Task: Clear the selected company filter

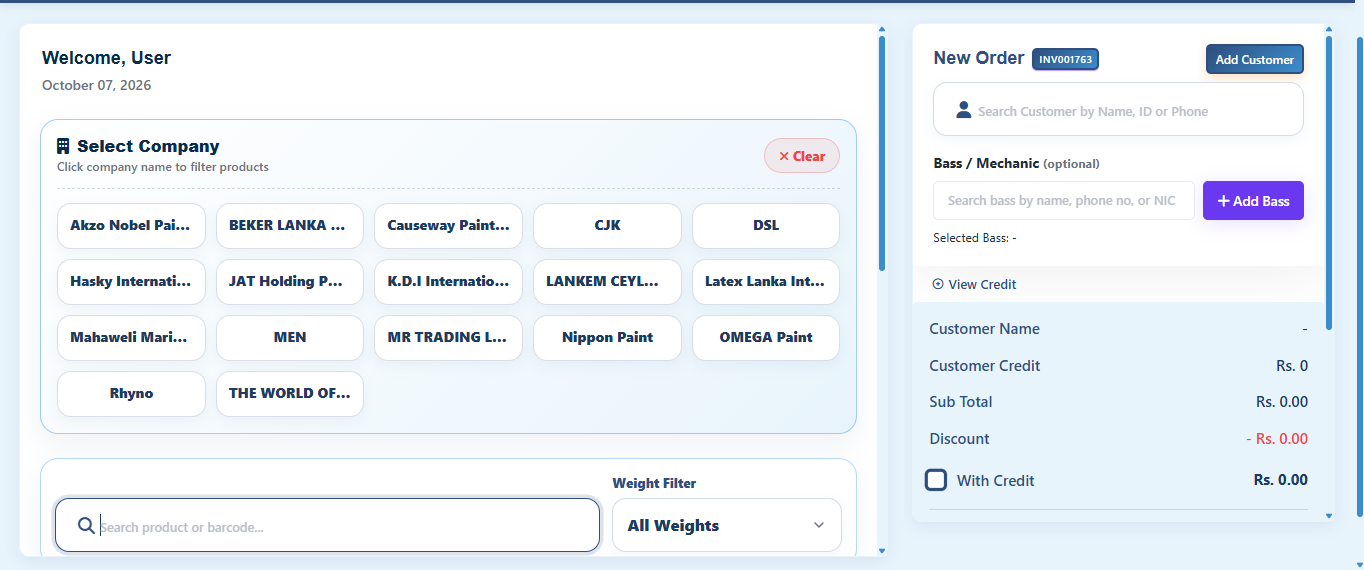Action: pos(802,156)
